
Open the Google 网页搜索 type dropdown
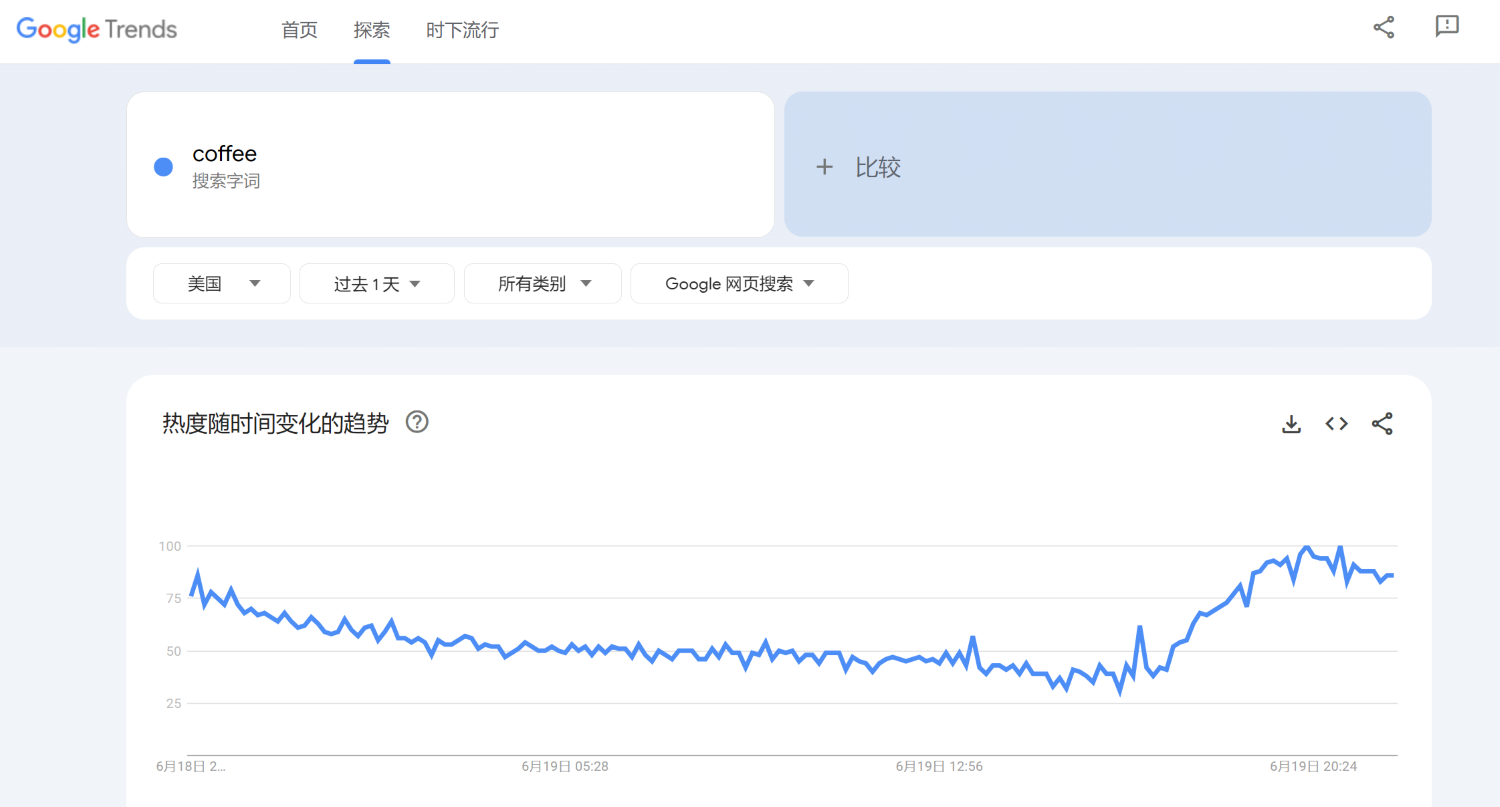[739, 284]
